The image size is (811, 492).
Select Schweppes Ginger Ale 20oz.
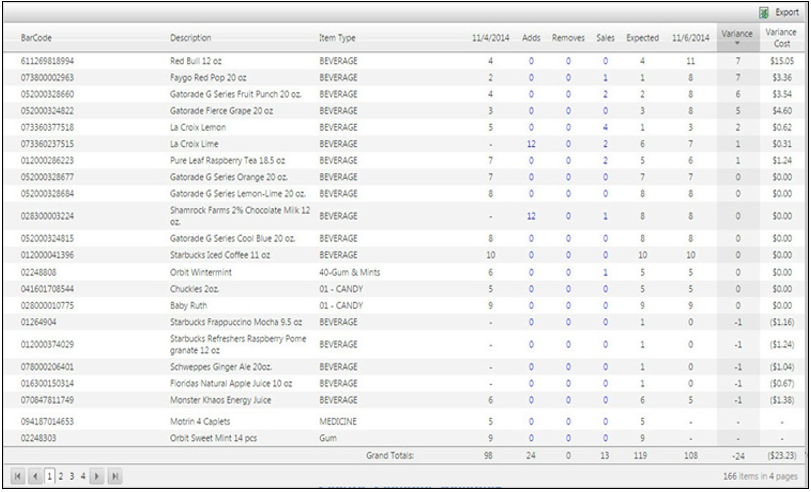point(221,367)
